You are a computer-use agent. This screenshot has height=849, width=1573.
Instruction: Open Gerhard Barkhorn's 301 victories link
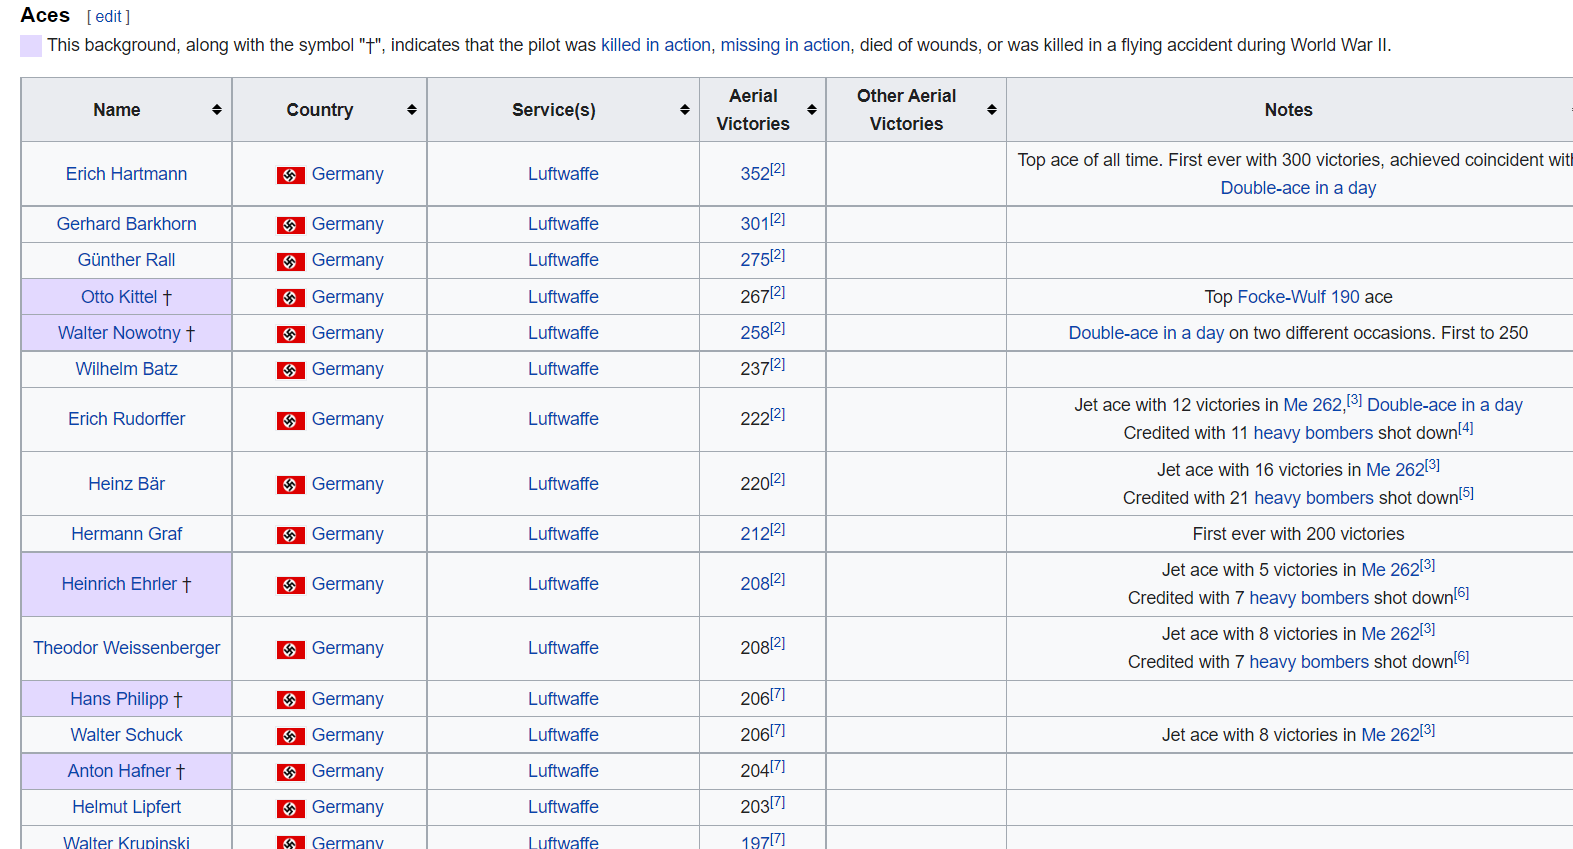tap(754, 224)
